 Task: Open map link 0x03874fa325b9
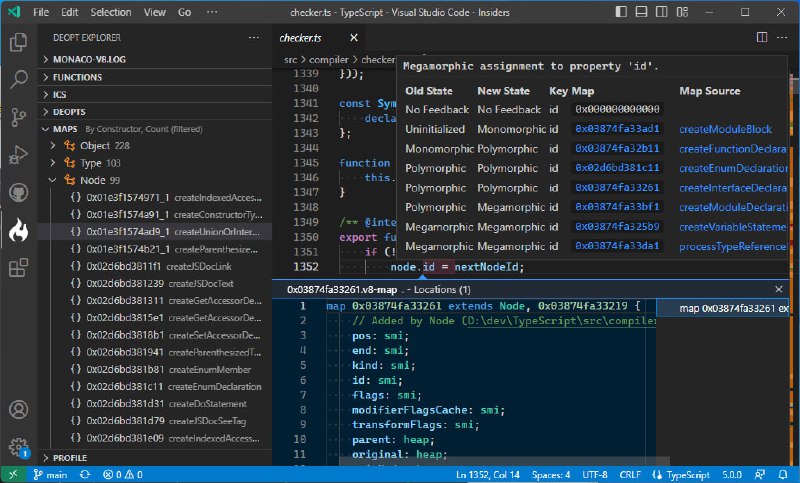click(617, 226)
